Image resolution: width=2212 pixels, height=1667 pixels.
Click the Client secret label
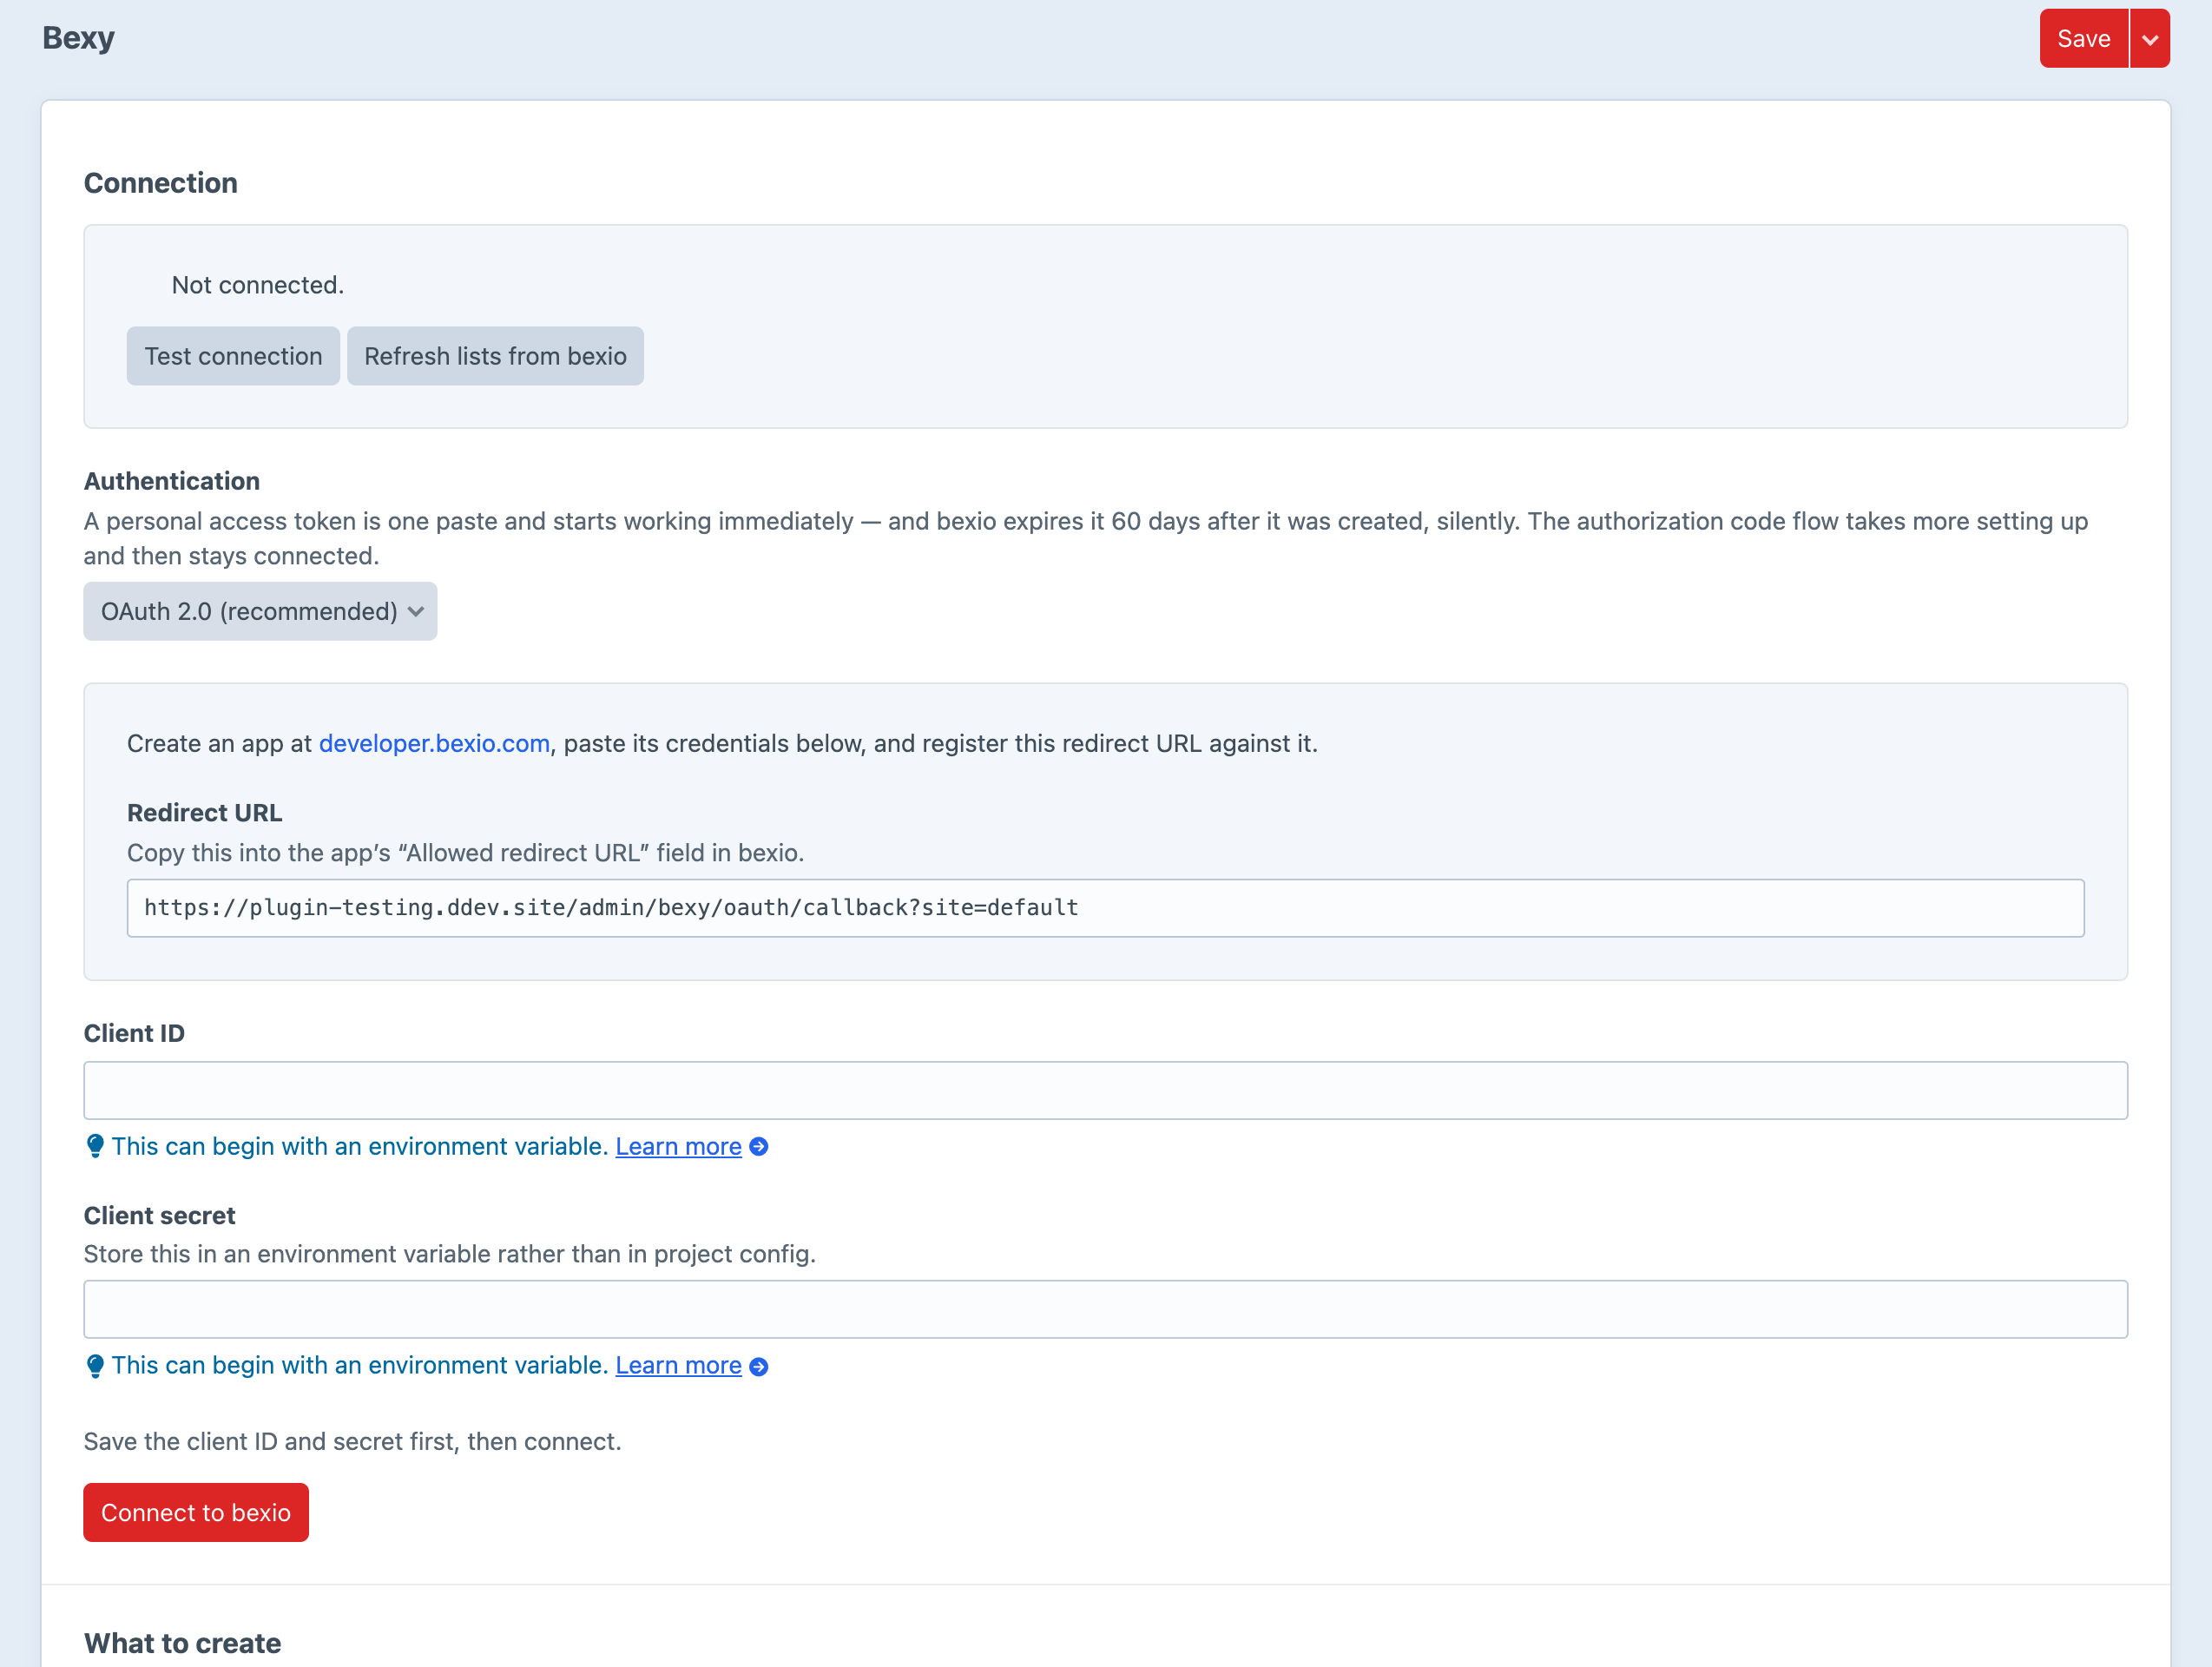(x=160, y=1215)
